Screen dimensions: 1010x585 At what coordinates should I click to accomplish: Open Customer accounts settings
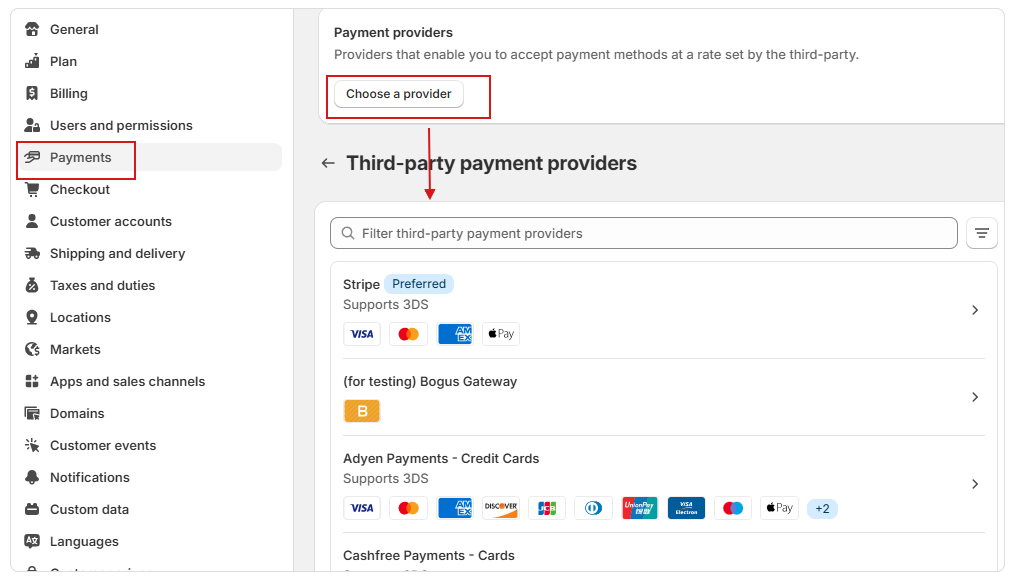[110, 221]
